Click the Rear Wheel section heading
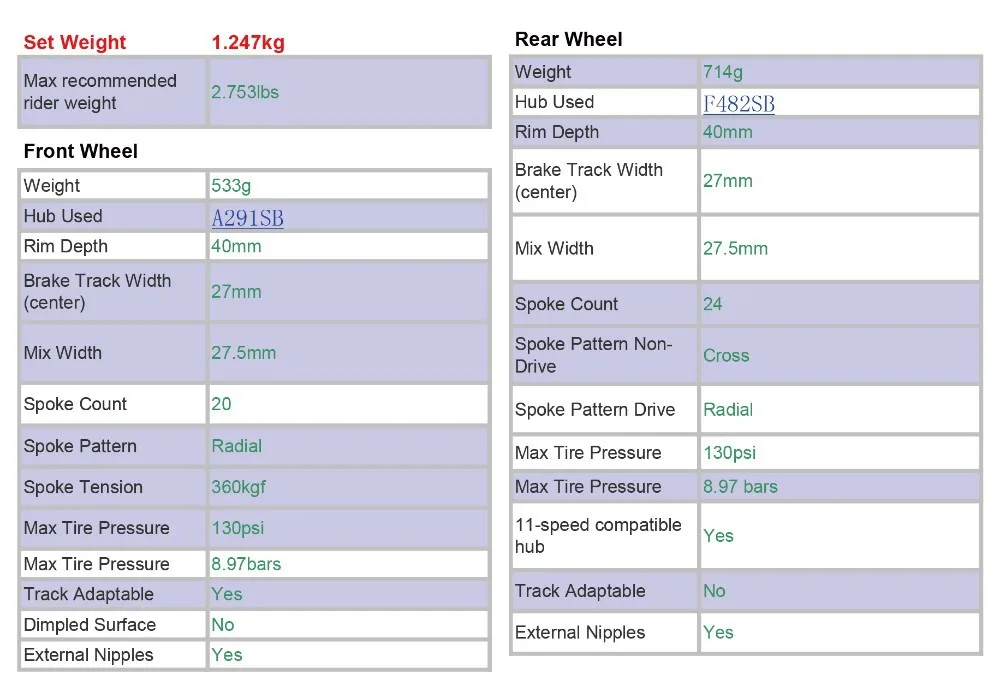 pyautogui.click(x=568, y=39)
